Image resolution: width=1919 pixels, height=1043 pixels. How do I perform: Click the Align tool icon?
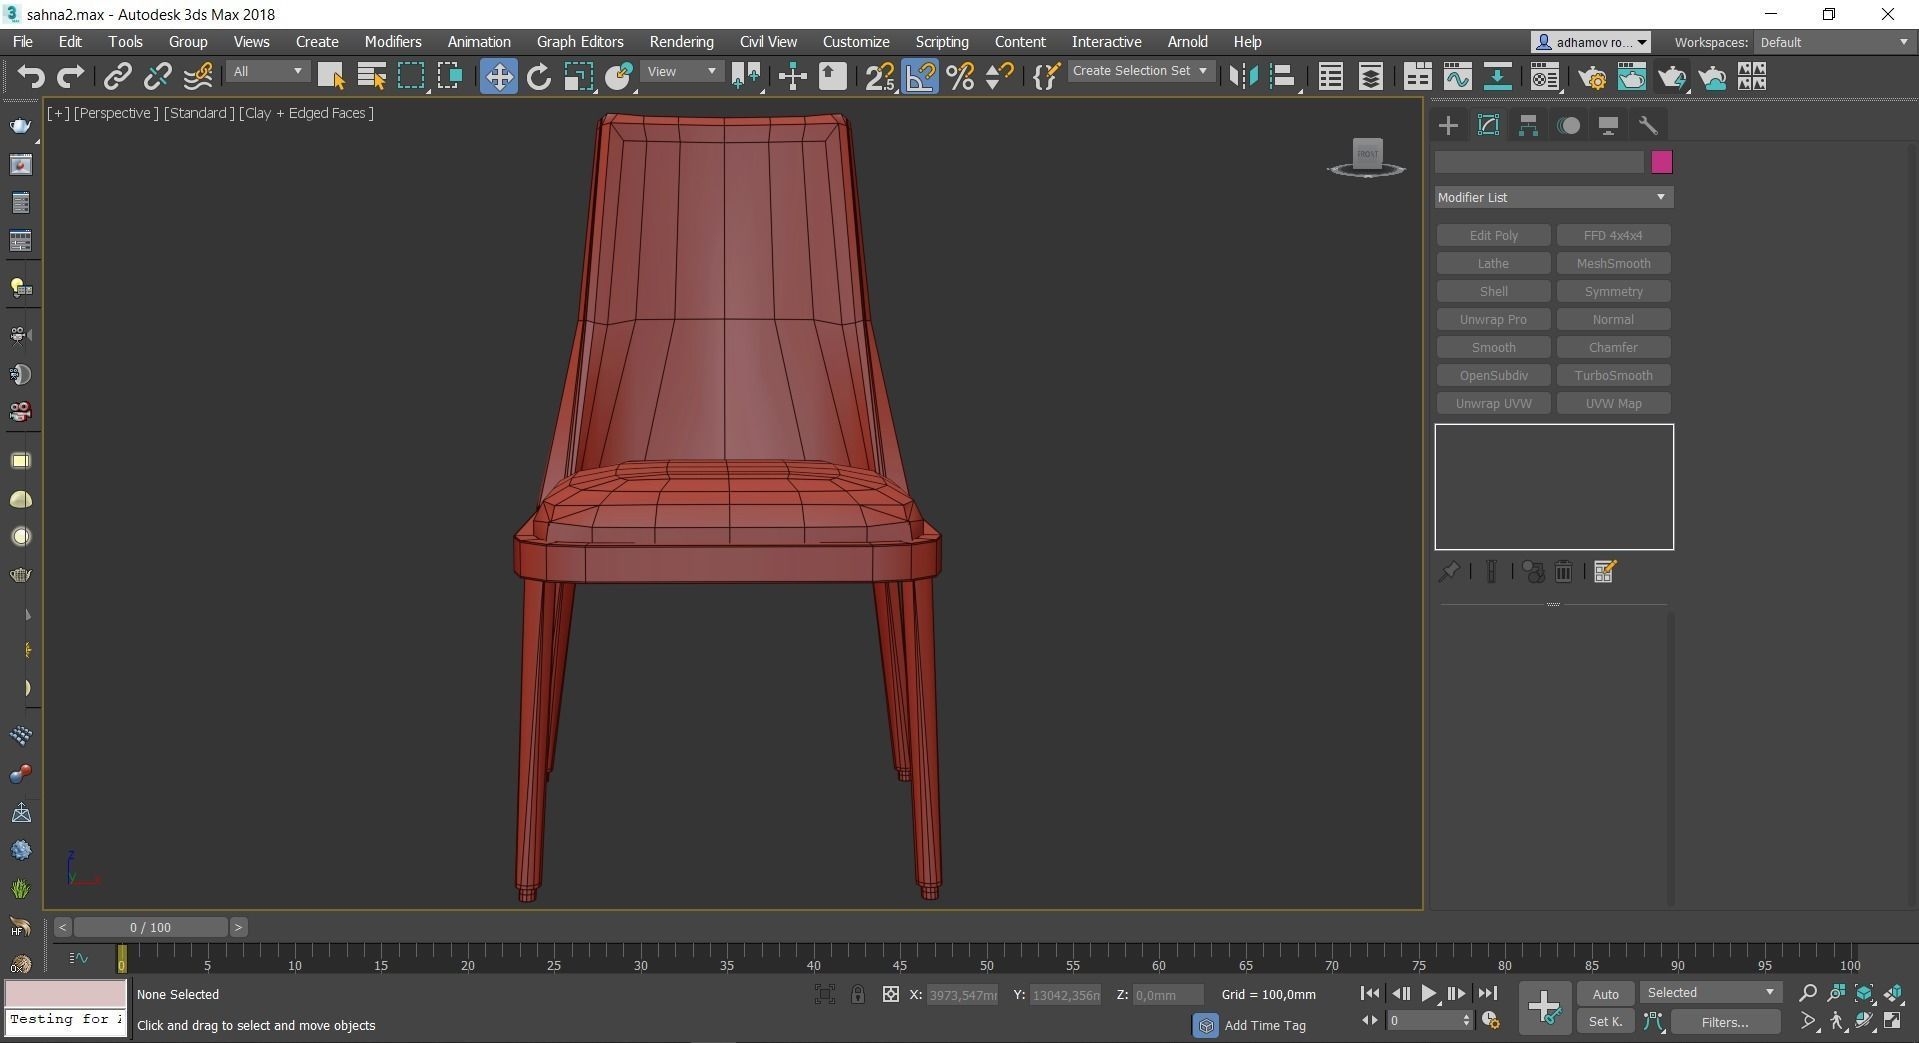1283,77
